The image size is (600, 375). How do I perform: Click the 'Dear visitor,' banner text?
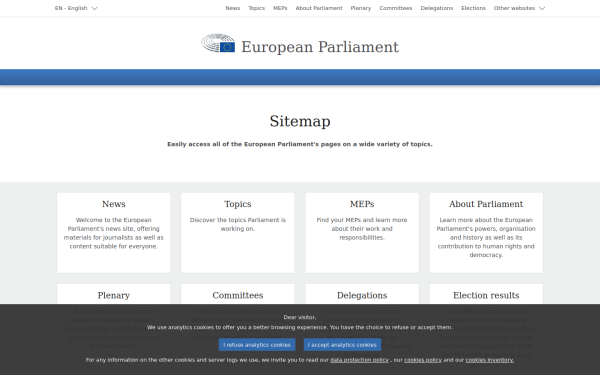300,317
